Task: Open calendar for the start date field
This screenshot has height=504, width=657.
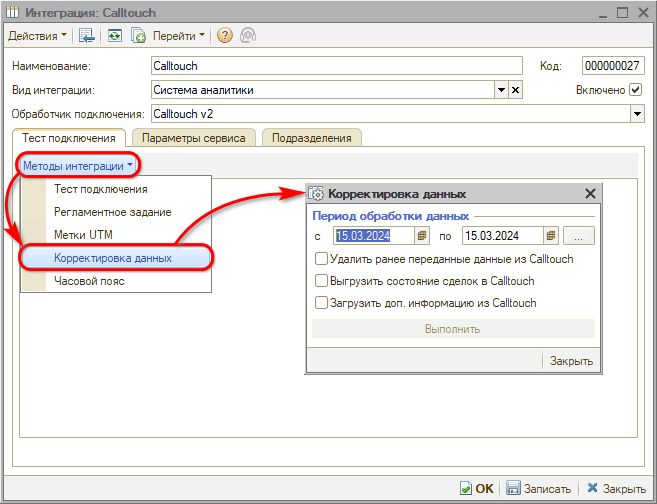Action: (422, 236)
